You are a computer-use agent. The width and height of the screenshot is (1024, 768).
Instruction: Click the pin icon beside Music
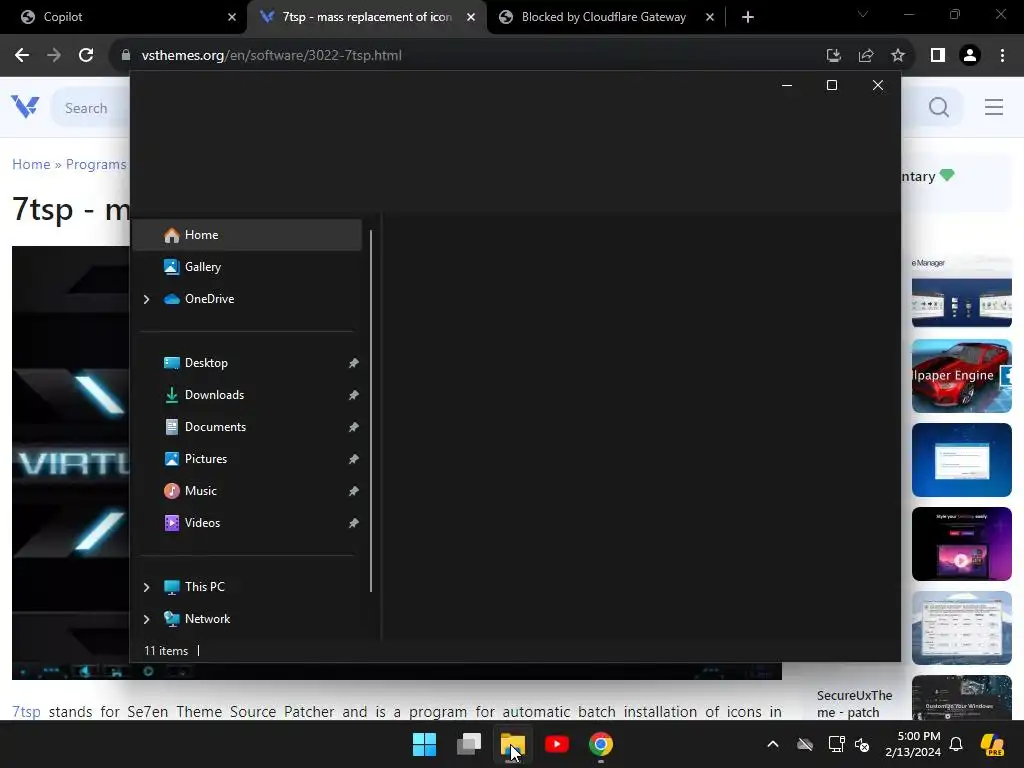pos(353,491)
